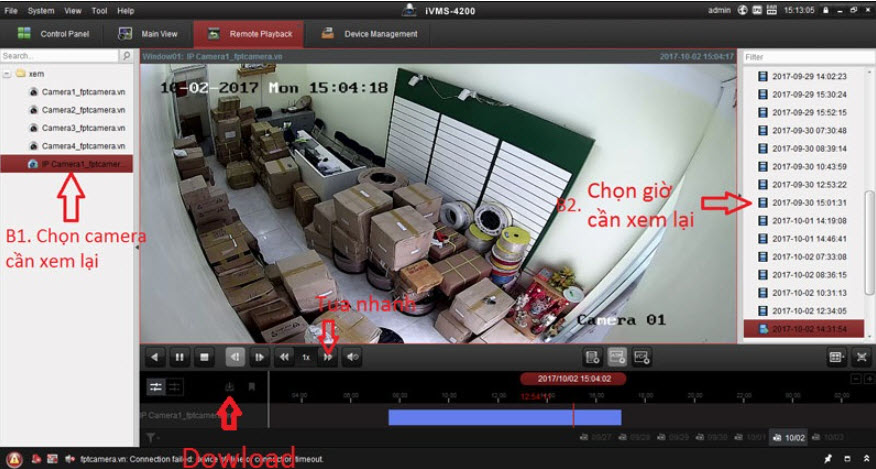The height and width of the screenshot is (469, 876).
Task: Click the CPU usage icon in title bar
Action: pos(757,10)
